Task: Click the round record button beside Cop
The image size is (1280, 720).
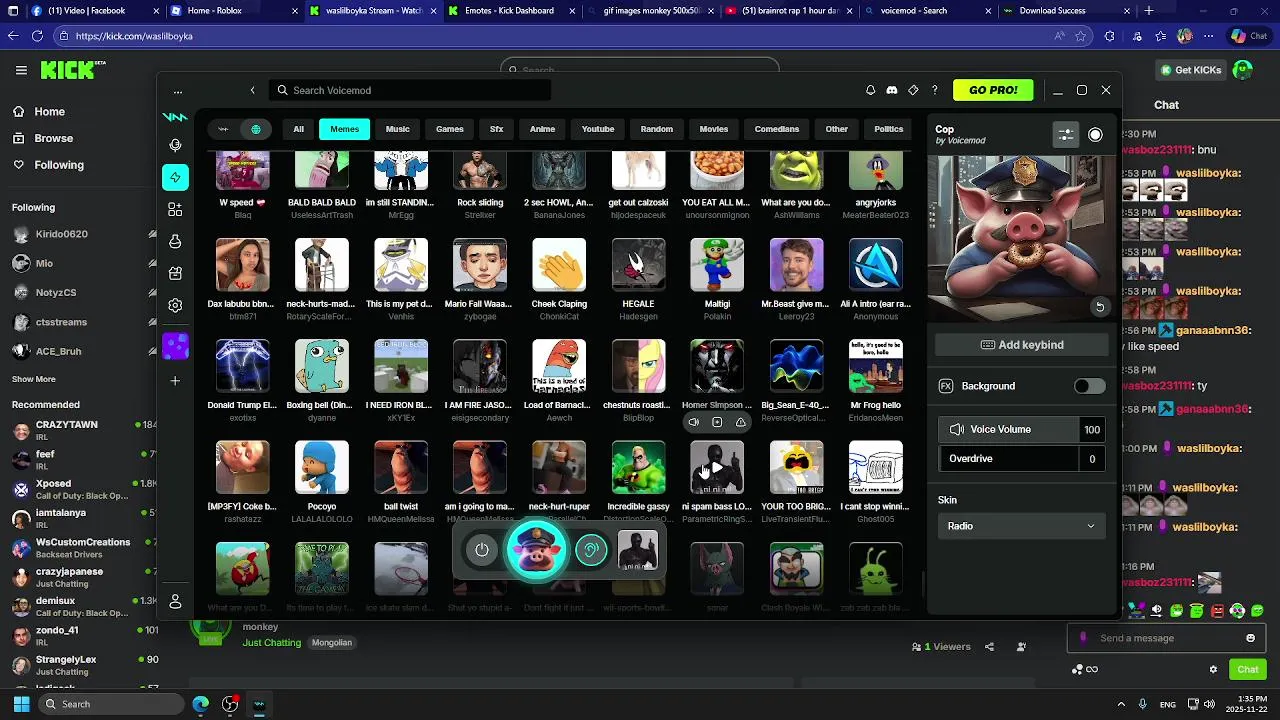Action: (1095, 134)
